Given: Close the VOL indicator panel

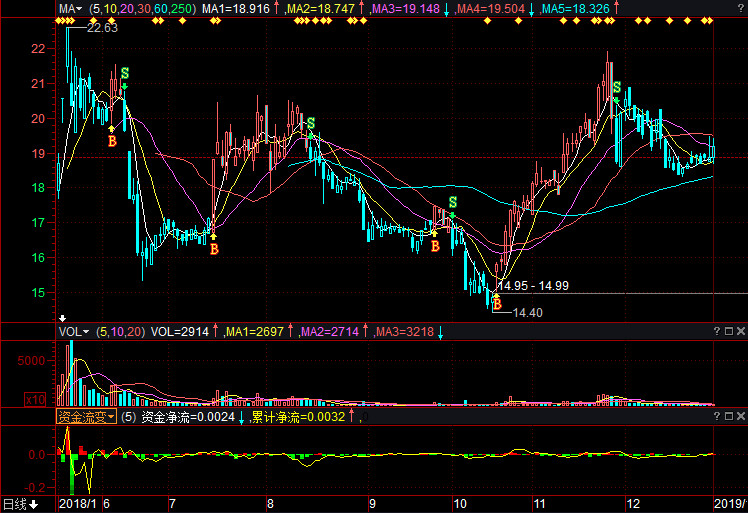Looking at the screenshot, I should coord(740,331).
